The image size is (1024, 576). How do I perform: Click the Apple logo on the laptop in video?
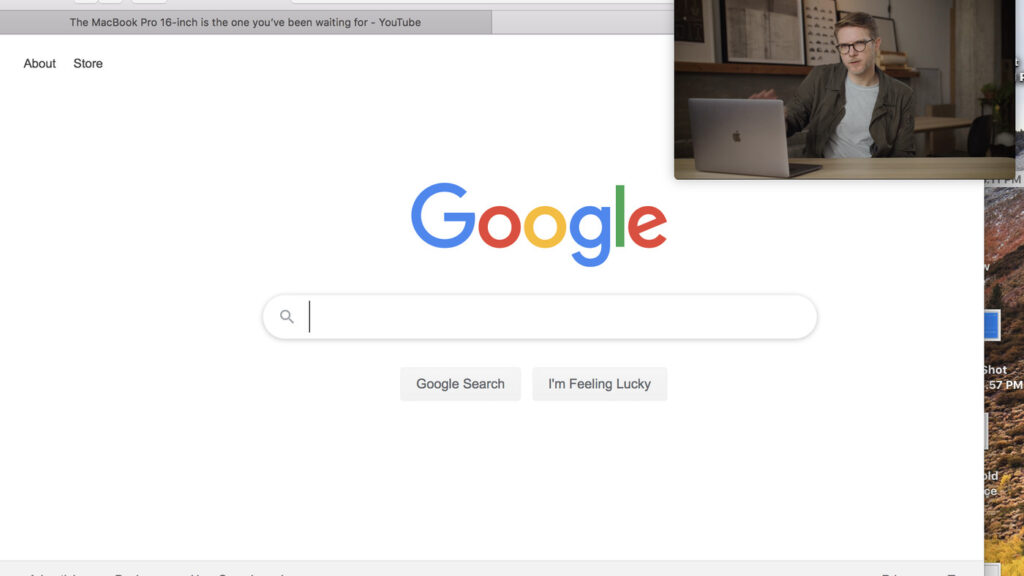[x=737, y=136]
